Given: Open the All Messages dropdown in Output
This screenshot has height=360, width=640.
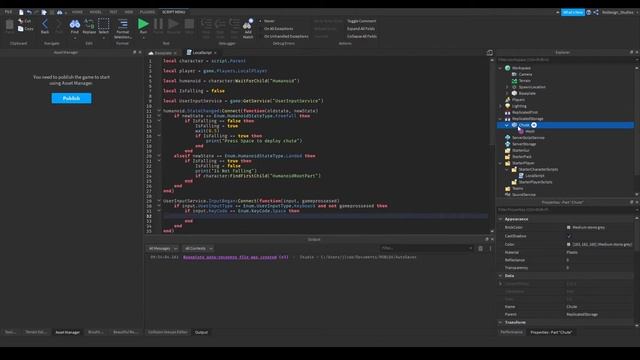Looking at the screenshot, I should pyautogui.click(x=162, y=248).
